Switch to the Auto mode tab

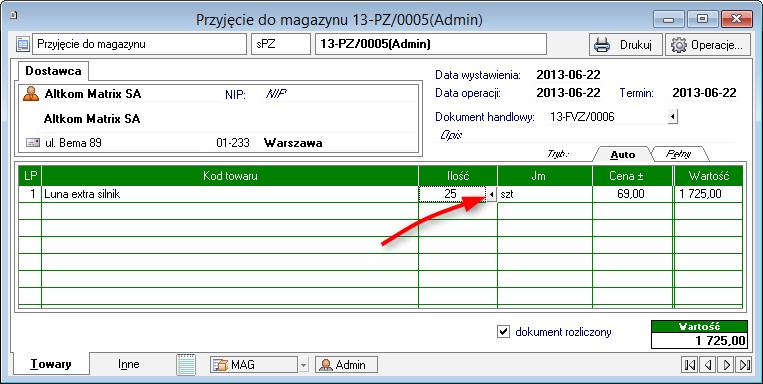622,154
